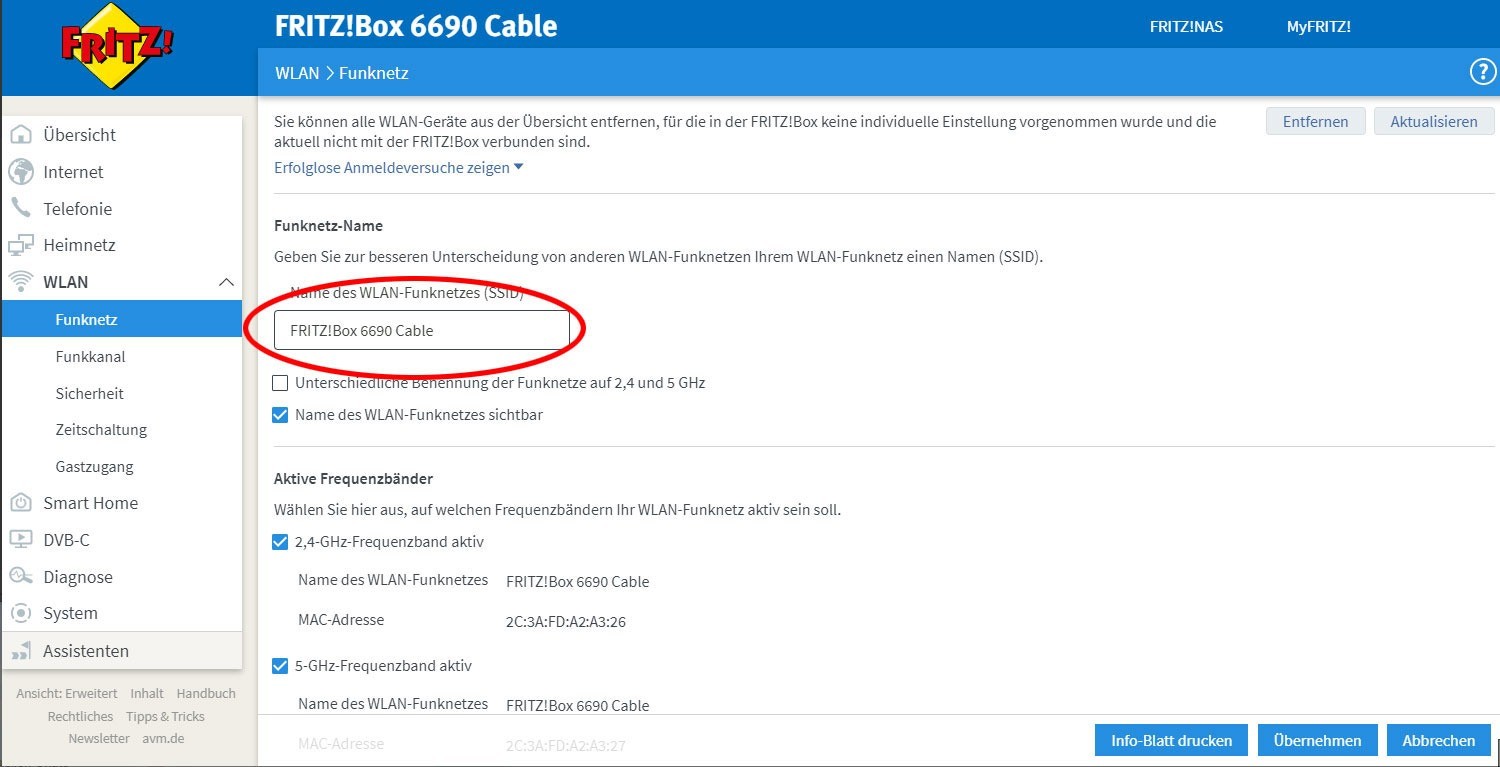
Task: Click the 'Funknetz-Name' section heading
Action: click(x=328, y=226)
